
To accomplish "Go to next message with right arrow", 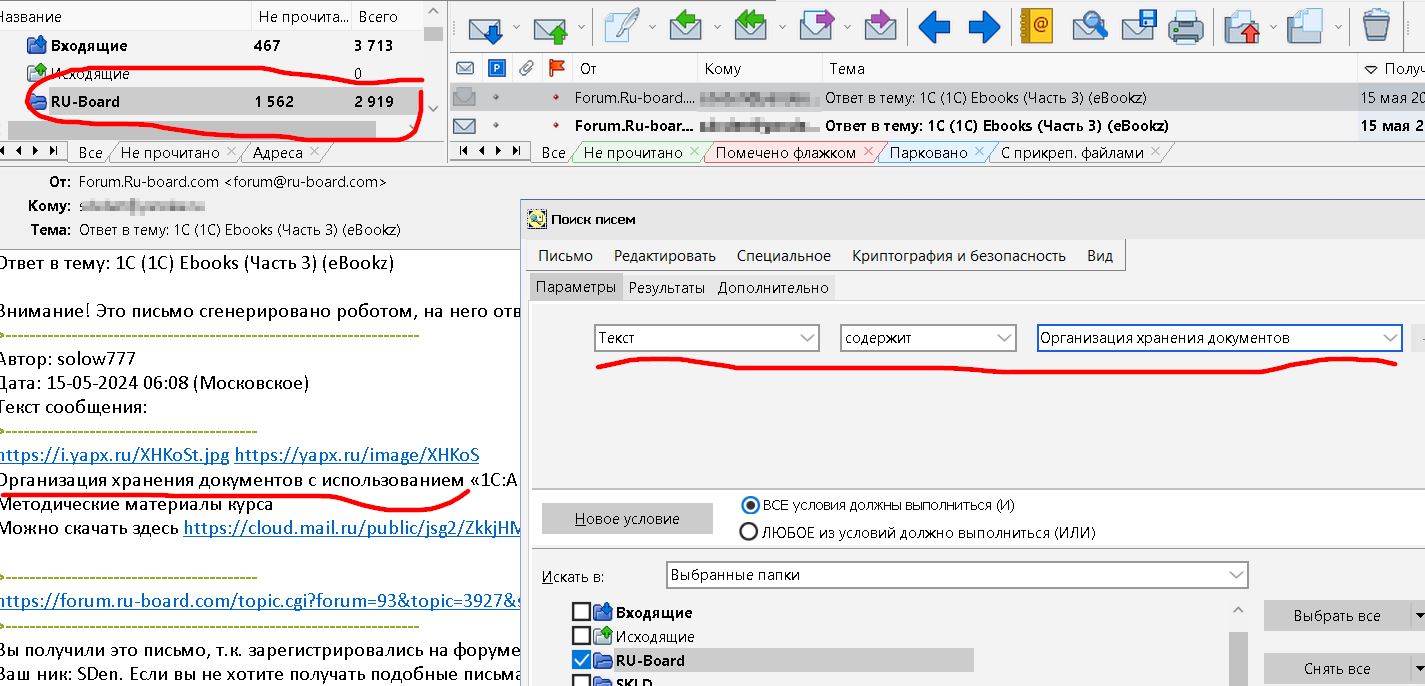I will (984, 26).
